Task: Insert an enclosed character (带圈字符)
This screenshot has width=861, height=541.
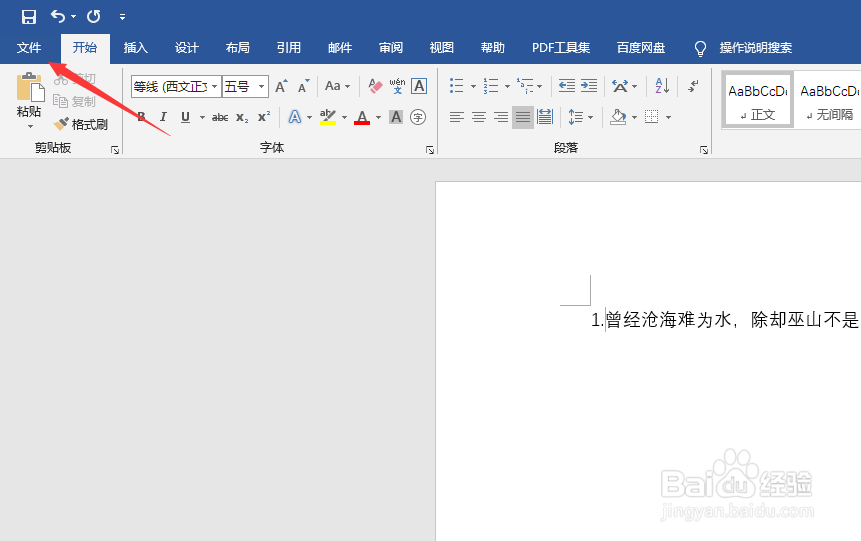Action: (x=418, y=117)
